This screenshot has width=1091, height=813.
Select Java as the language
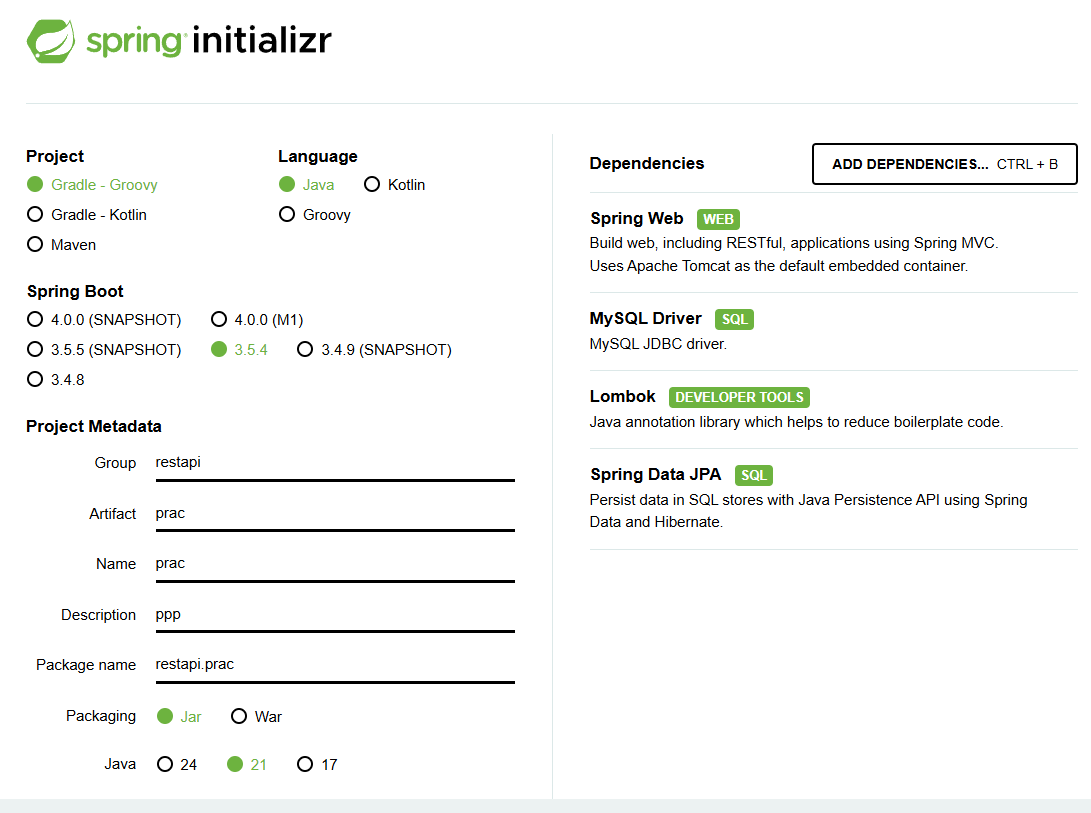point(306,184)
